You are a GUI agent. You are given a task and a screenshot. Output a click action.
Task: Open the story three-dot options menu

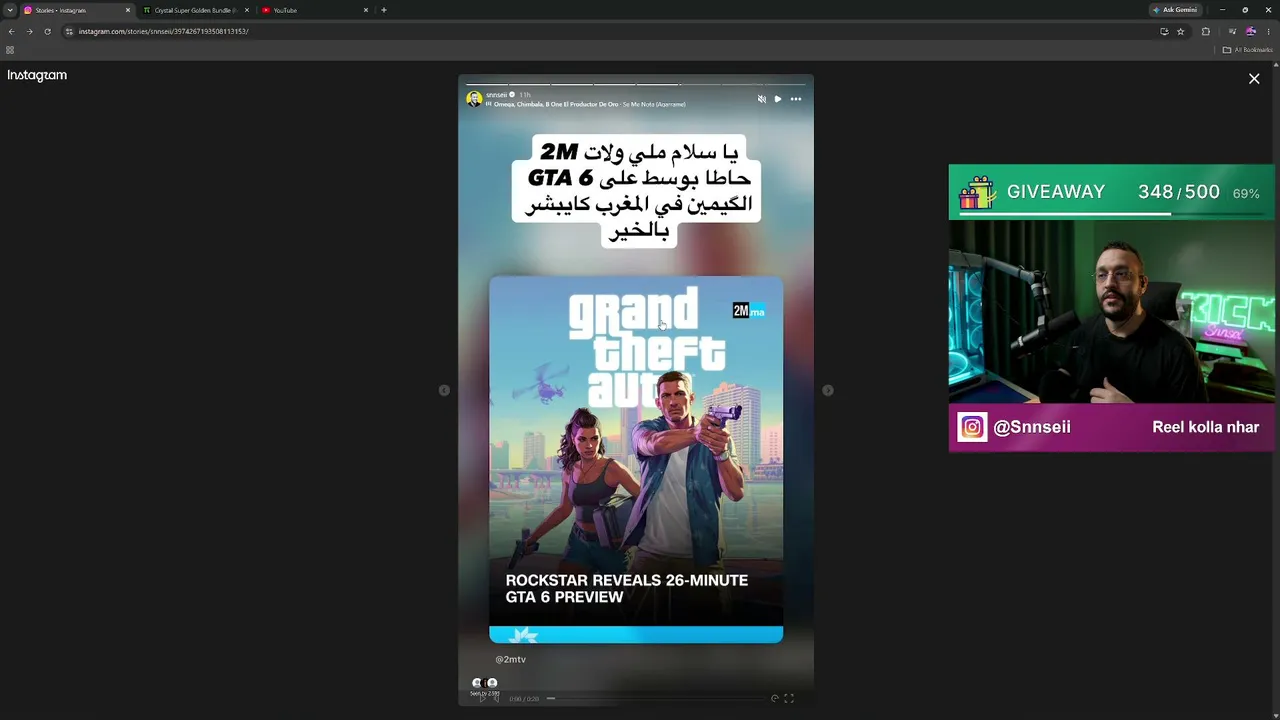[796, 99]
